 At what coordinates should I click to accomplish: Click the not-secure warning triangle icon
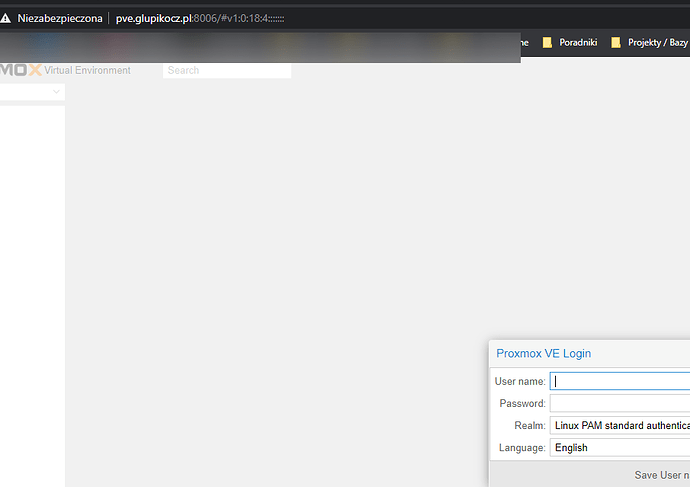8,18
